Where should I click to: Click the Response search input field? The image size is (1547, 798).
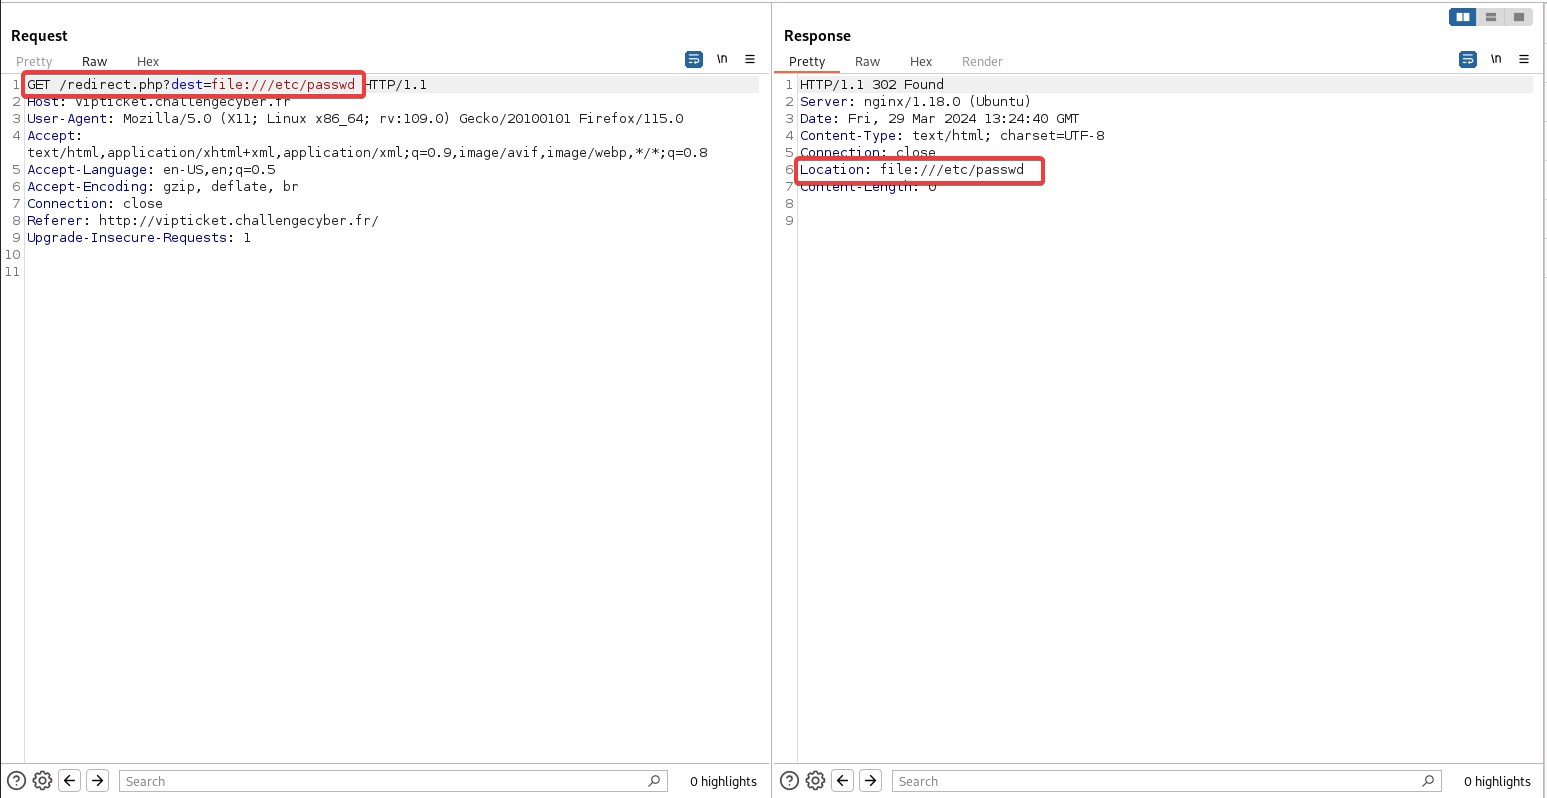pyautogui.click(x=1160, y=781)
